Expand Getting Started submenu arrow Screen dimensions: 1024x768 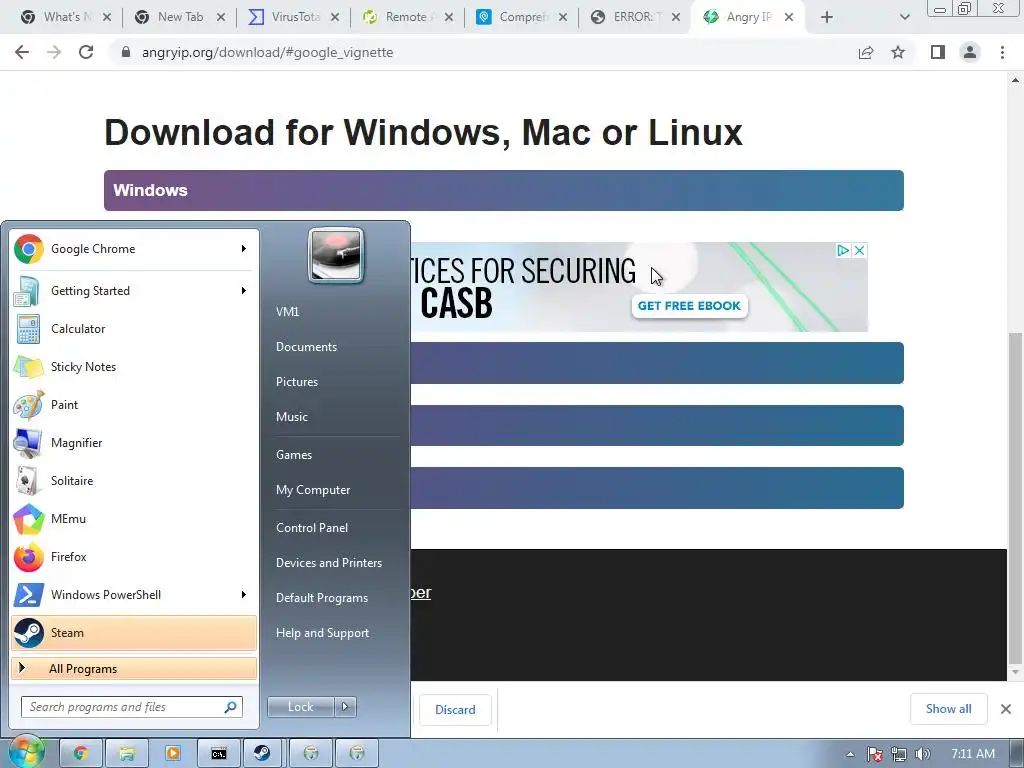click(x=244, y=291)
